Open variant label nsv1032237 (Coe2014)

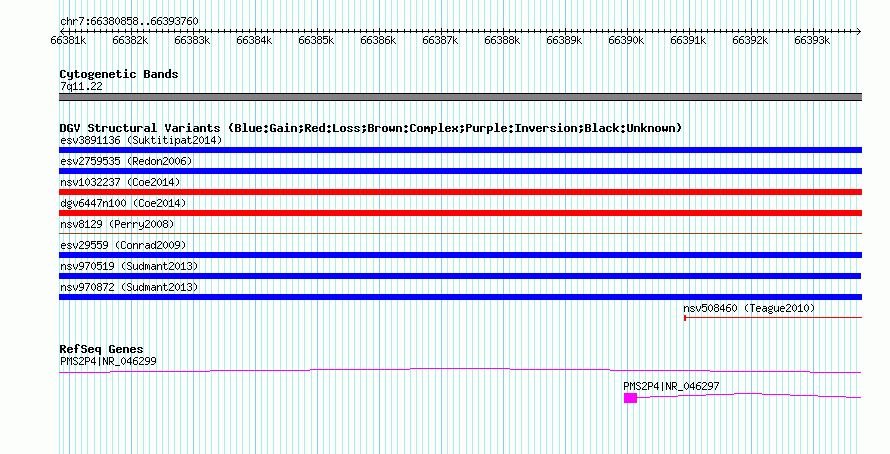click(120, 182)
